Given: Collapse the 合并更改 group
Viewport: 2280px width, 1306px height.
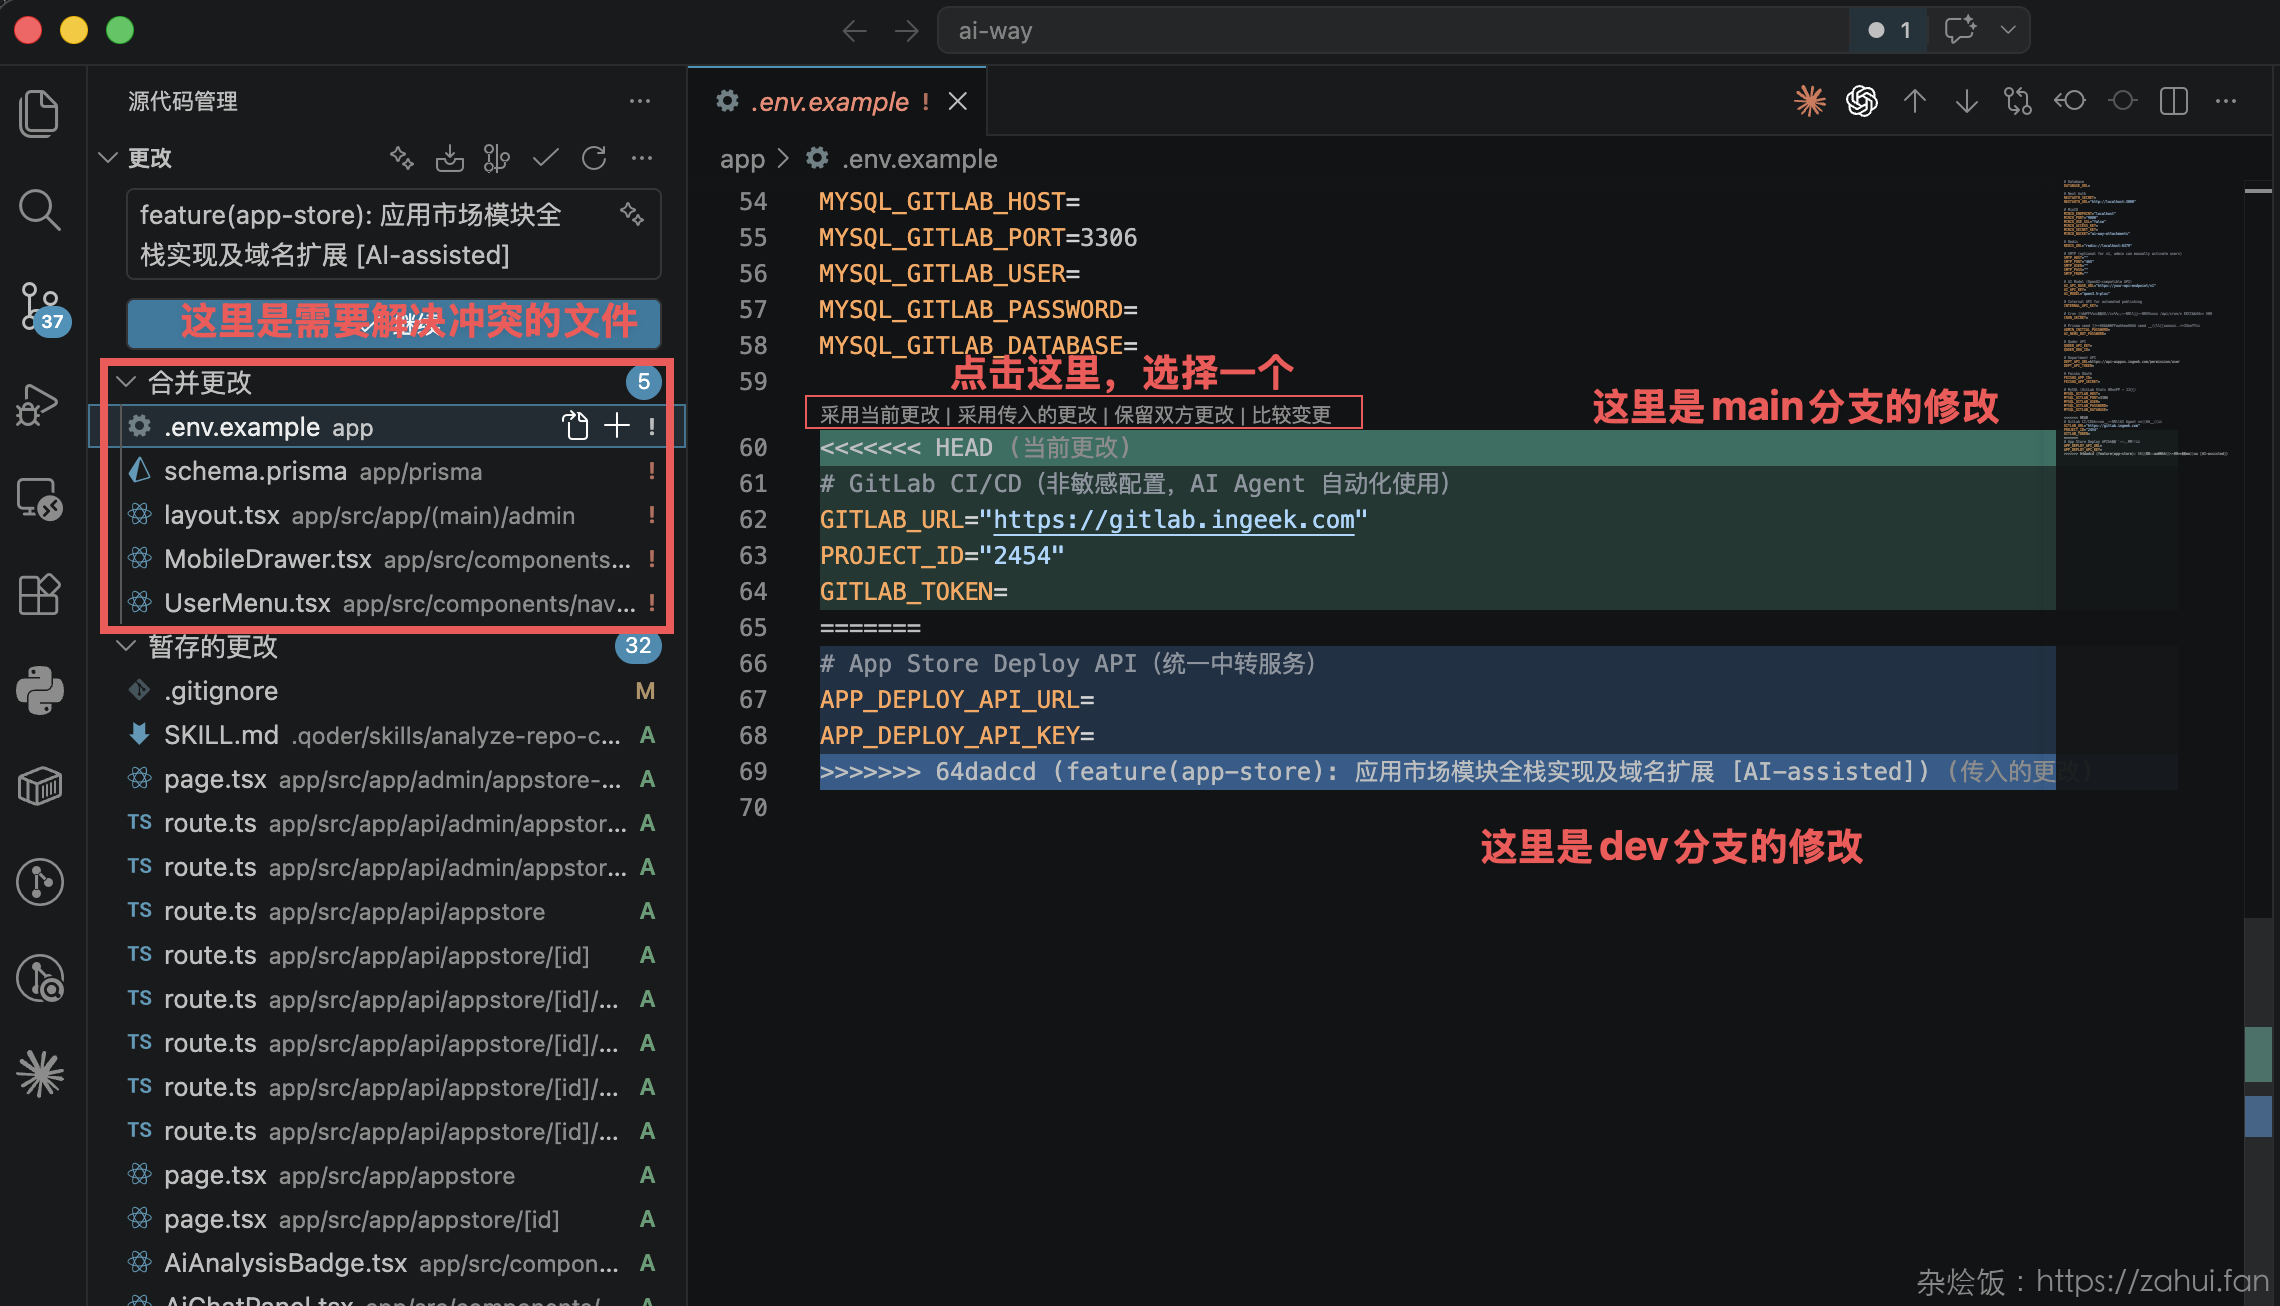Looking at the screenshot, I should point(127,382).
